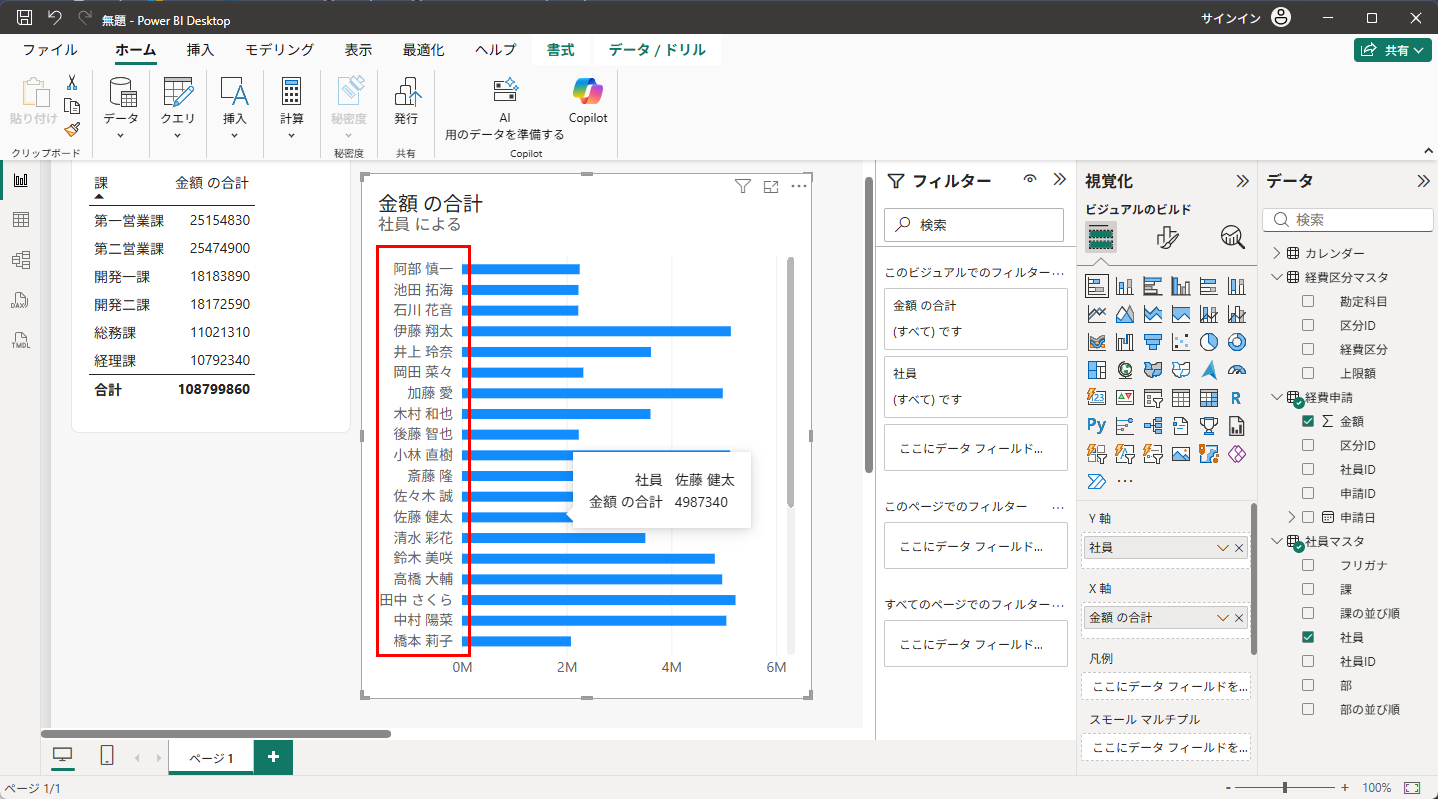Collapse the 経費申請 table
The height and width of the screenshot is (799, 1438).
1277,397
